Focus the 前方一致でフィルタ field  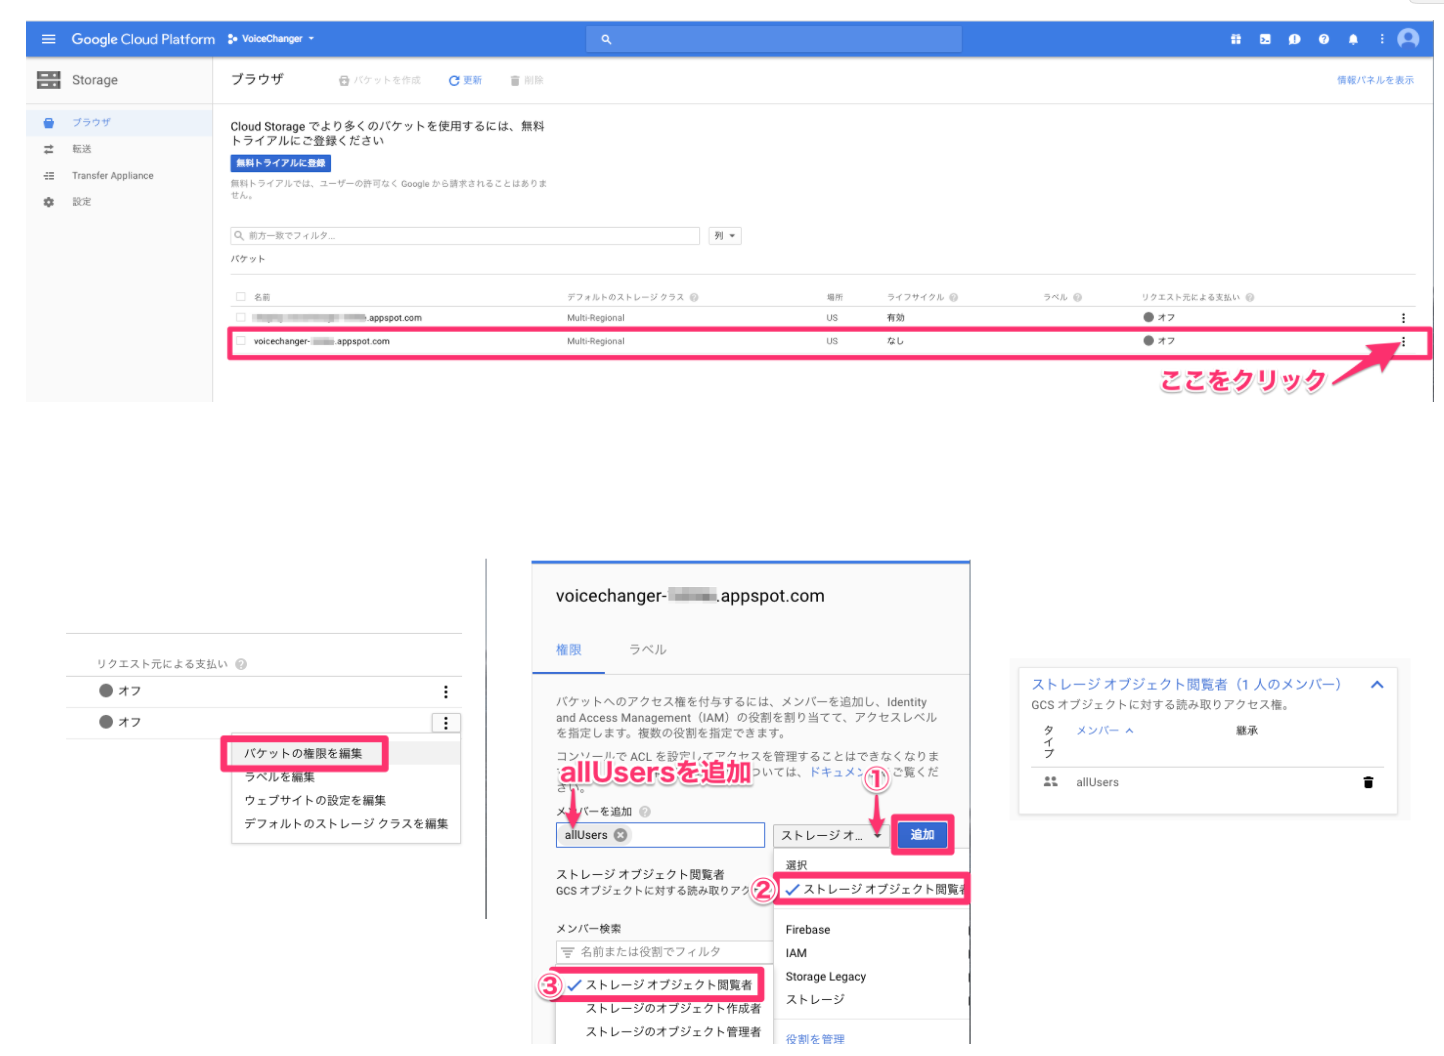point(465,236)
